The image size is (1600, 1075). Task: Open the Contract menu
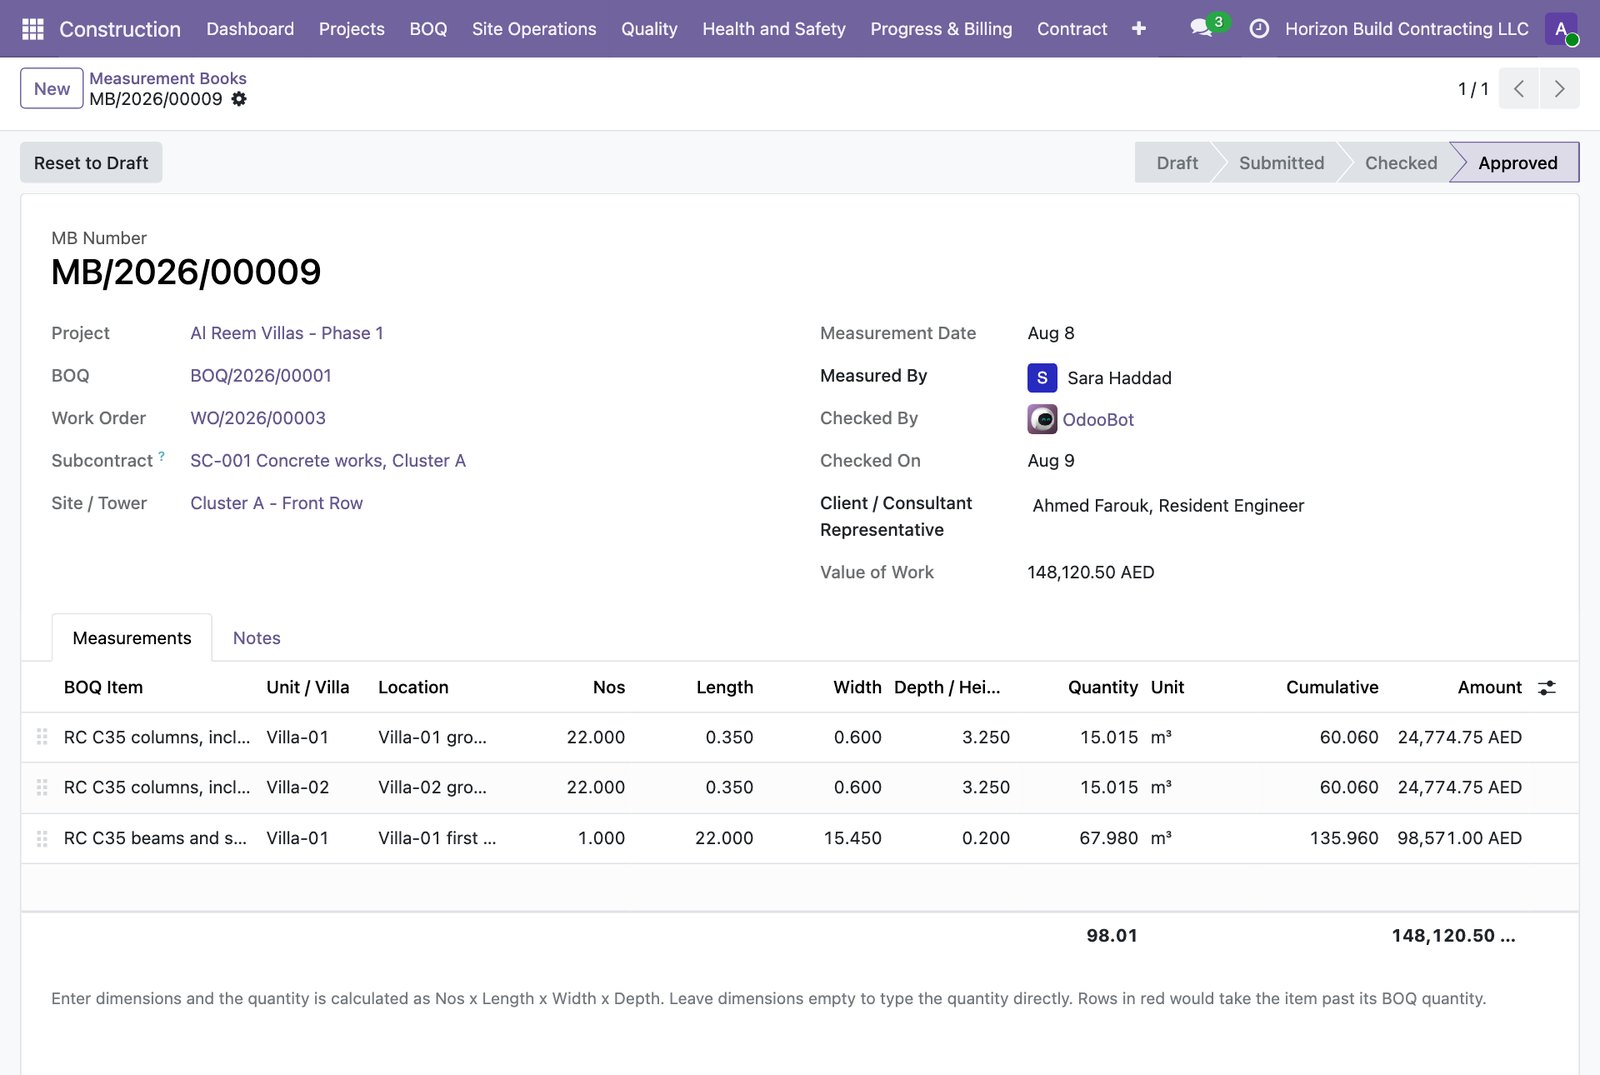[1072, 29]
